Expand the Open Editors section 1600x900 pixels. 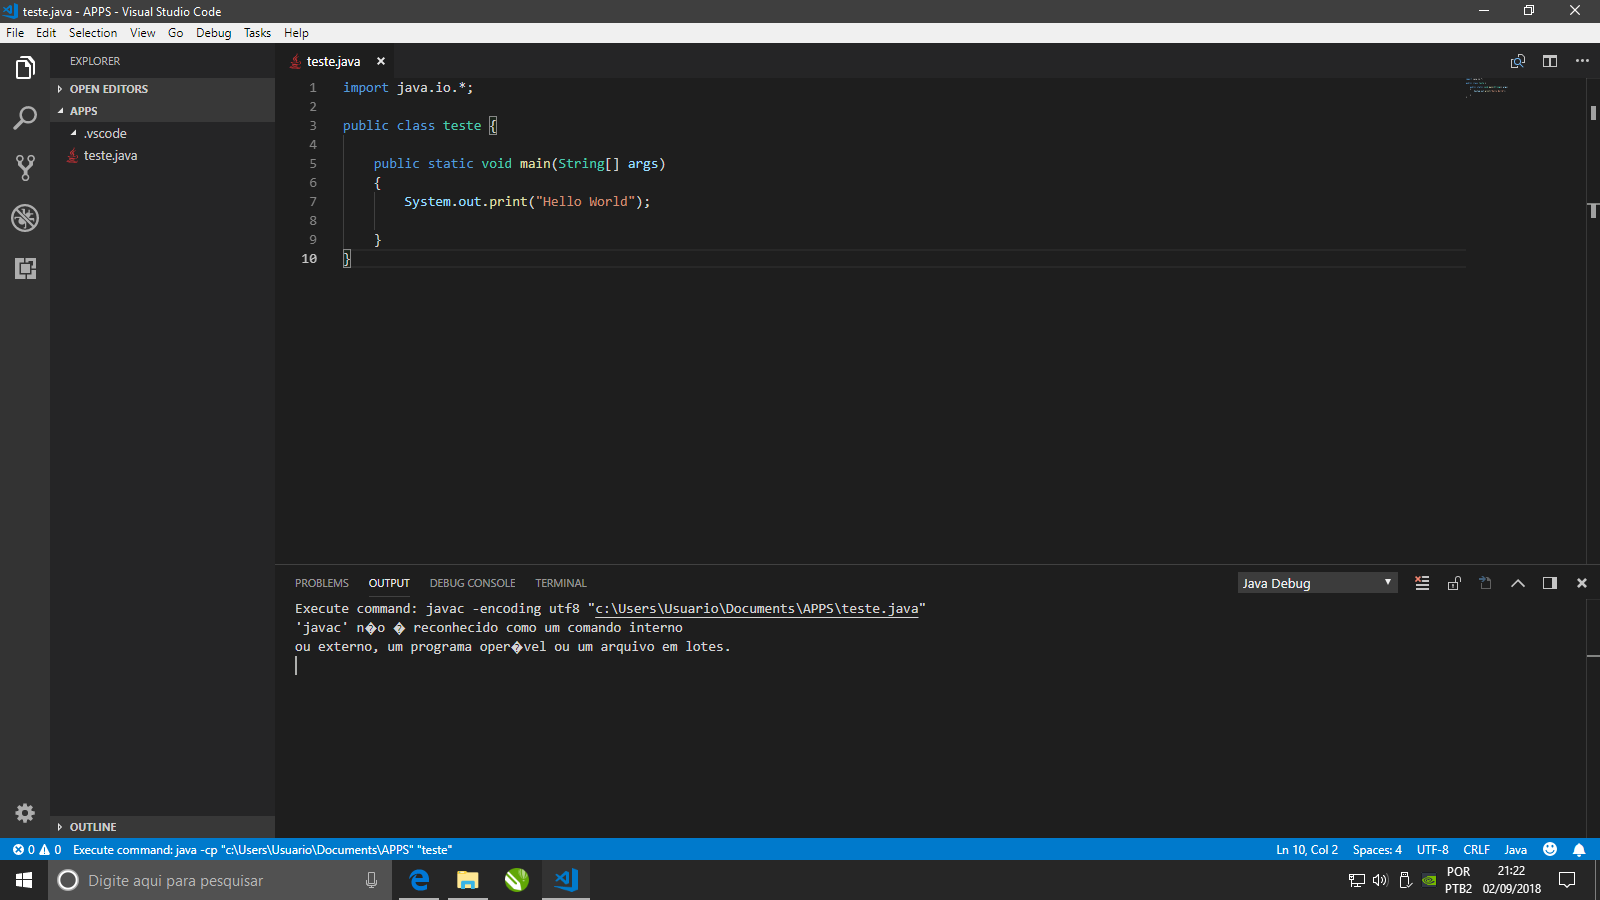point(162,89)
